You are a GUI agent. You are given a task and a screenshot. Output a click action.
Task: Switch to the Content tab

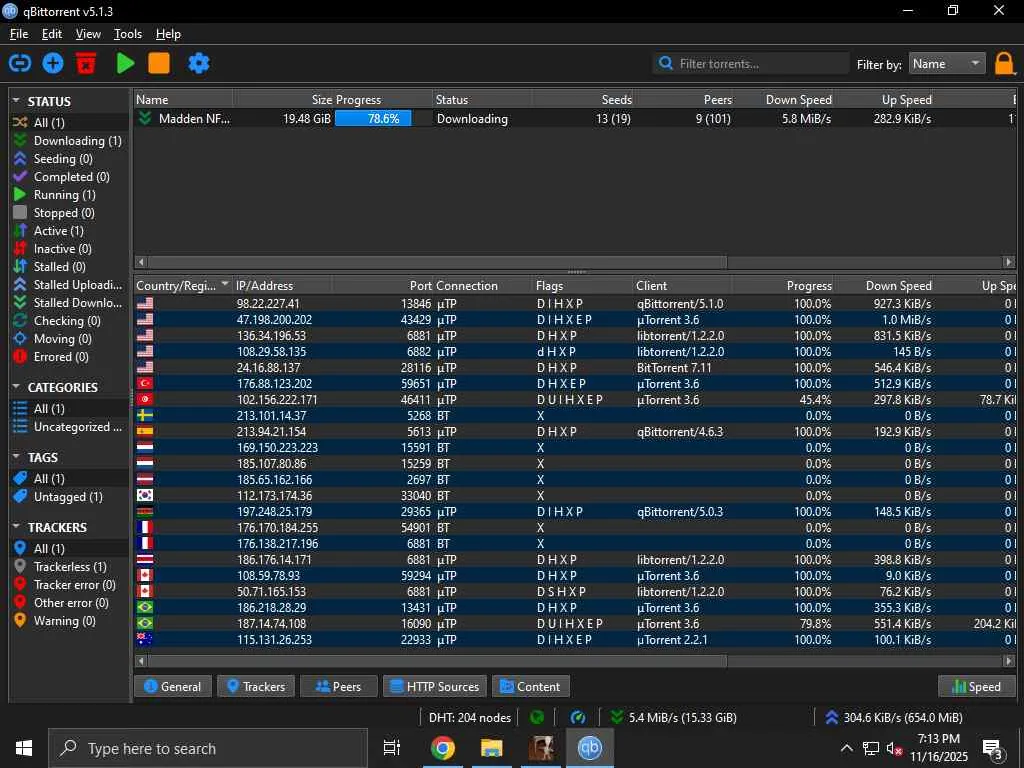(x=530, y=686)
